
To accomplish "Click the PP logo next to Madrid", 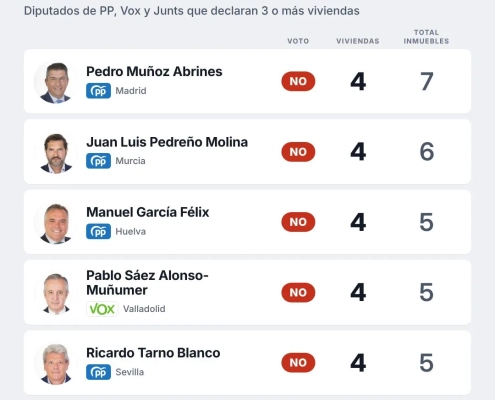I will [98, 91].
